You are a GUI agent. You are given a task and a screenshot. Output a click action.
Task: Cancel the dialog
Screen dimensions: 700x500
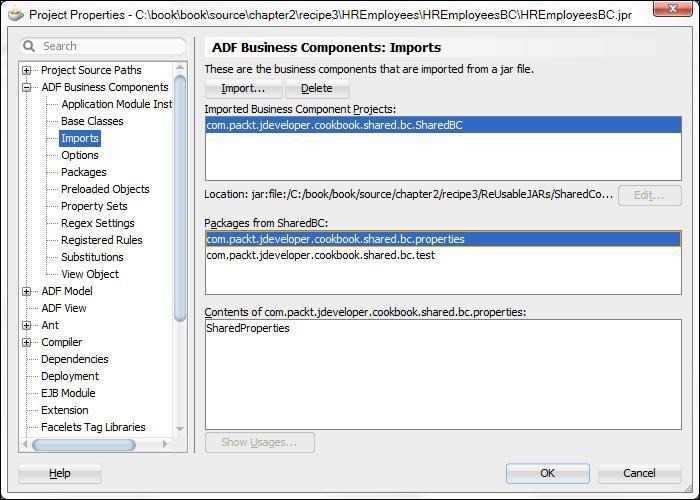[639, 473]
